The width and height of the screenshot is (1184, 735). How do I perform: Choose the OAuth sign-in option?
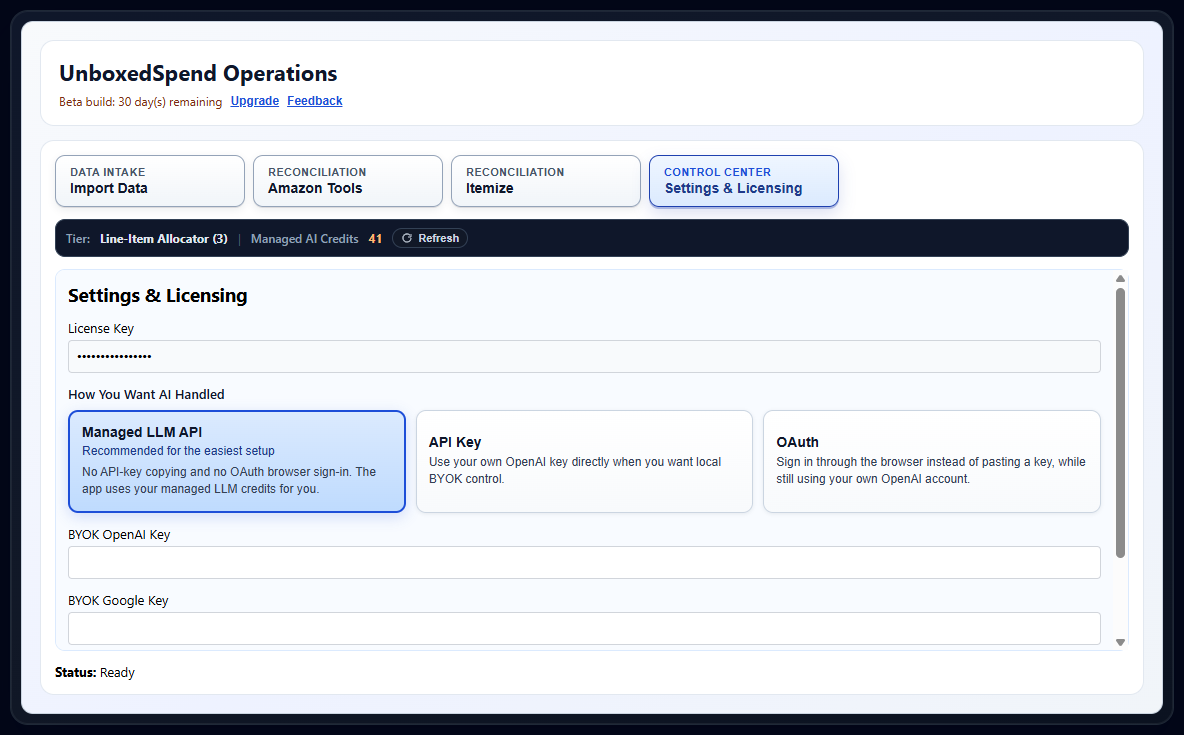(931, 461)
